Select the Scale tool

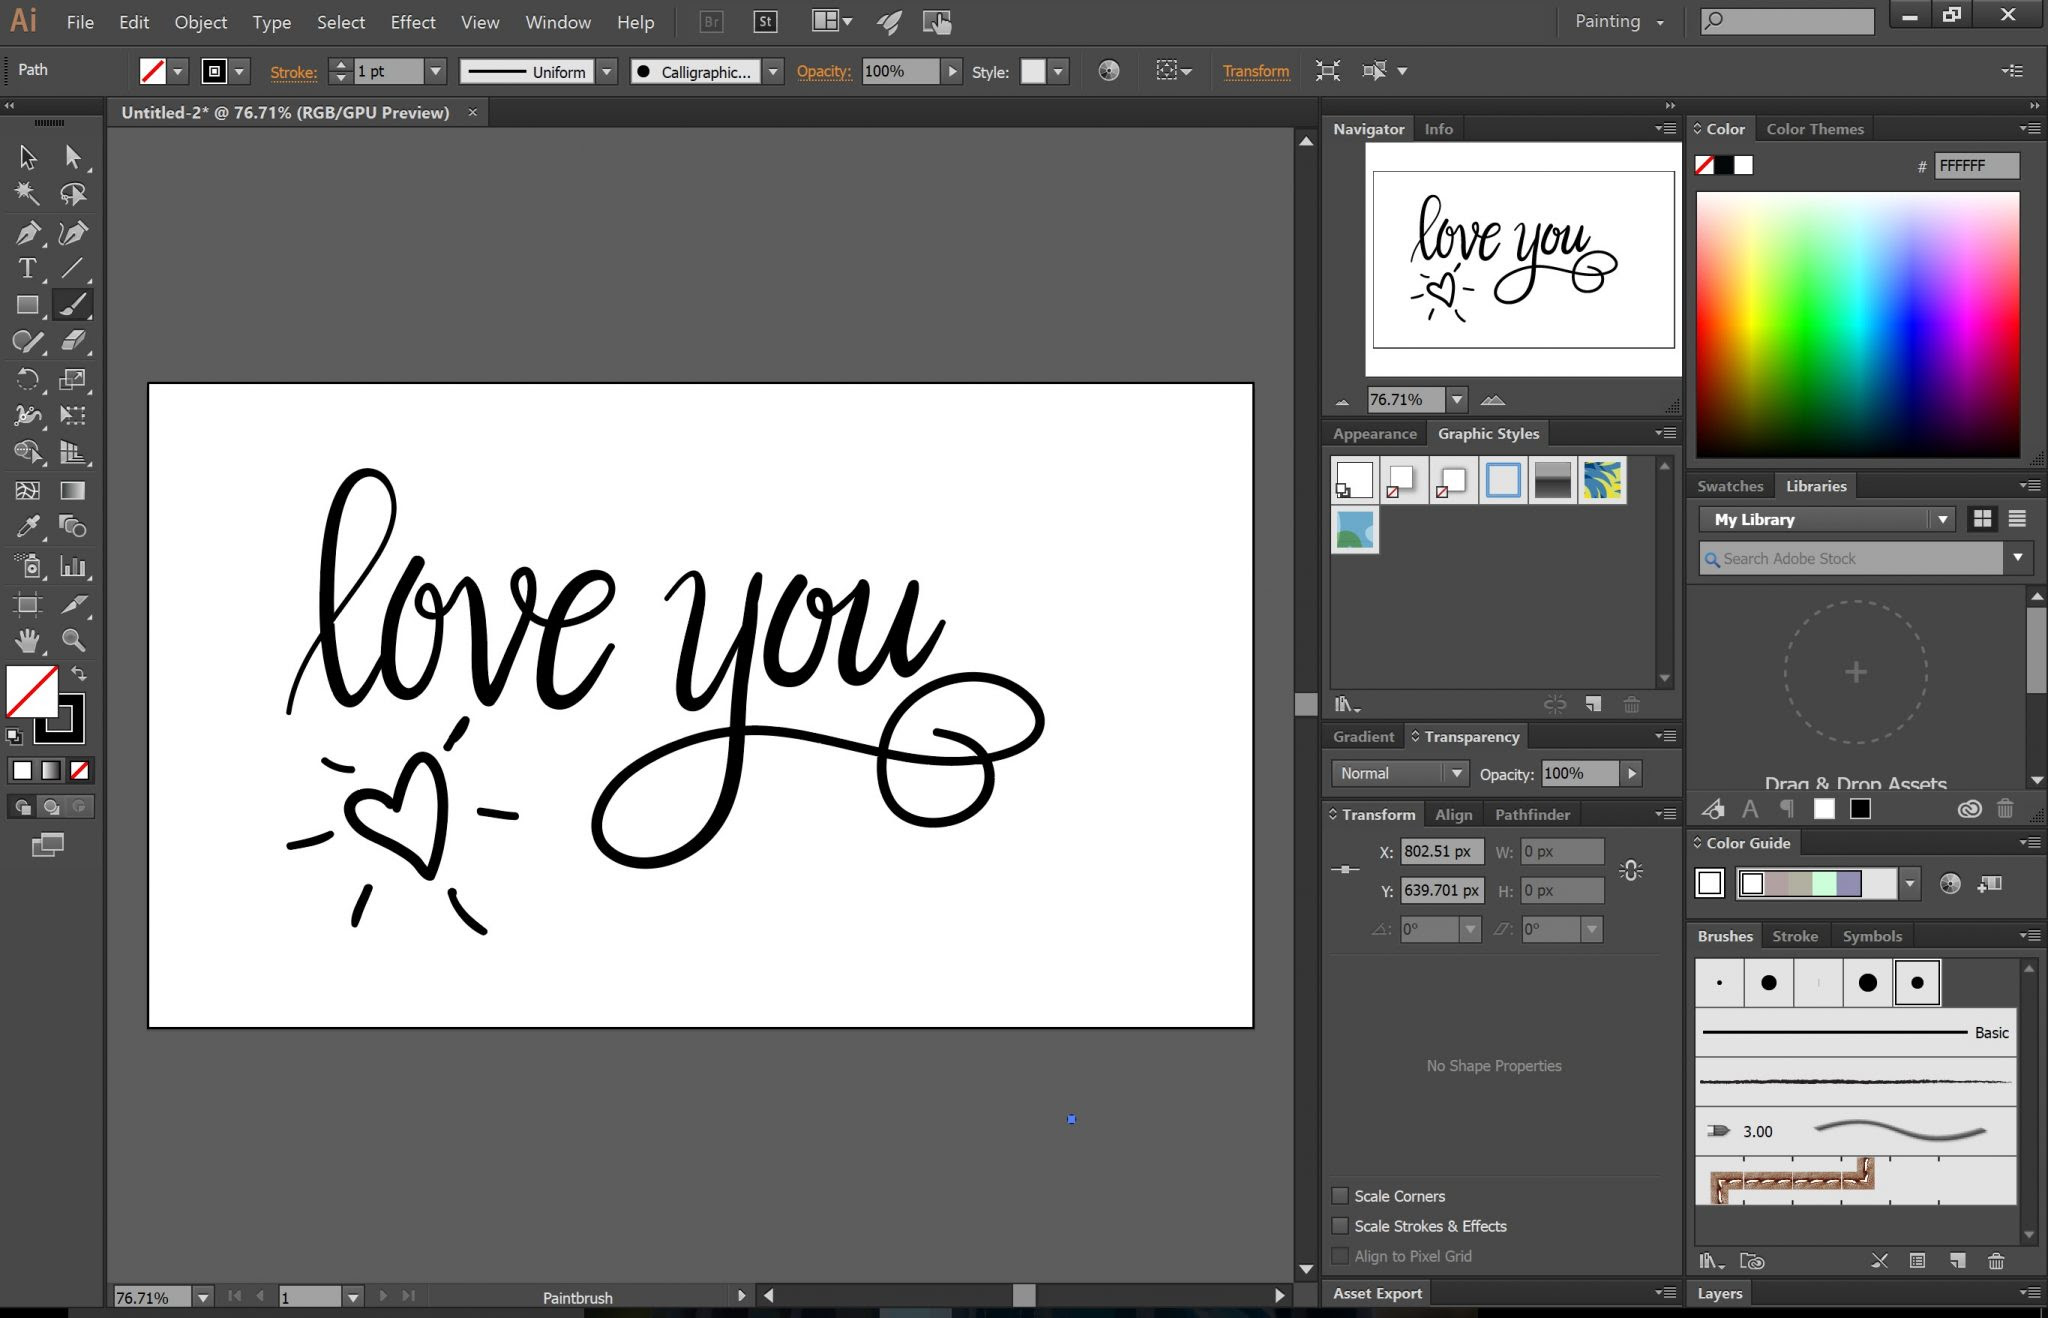pos(72,379)
